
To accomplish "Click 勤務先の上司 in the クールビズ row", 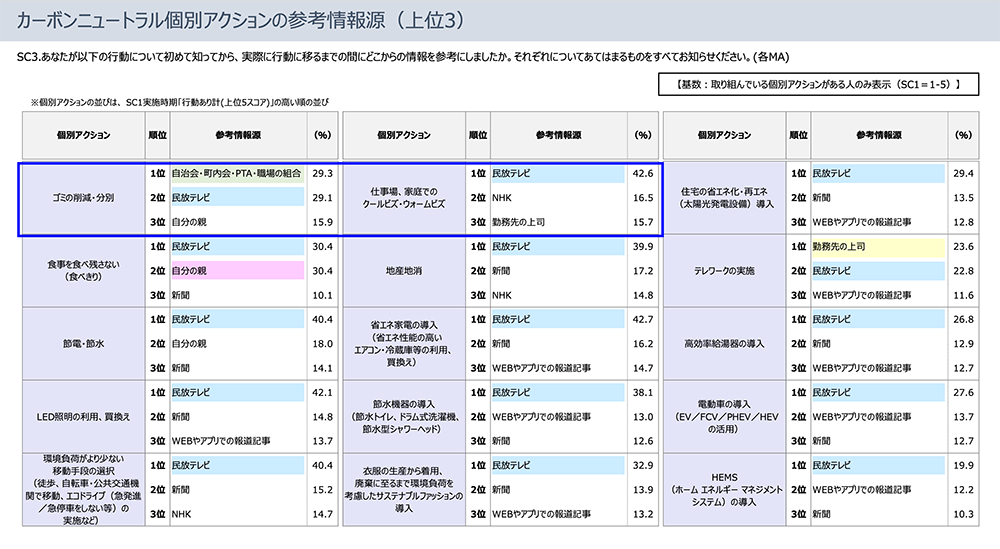I will pos(518,223).
